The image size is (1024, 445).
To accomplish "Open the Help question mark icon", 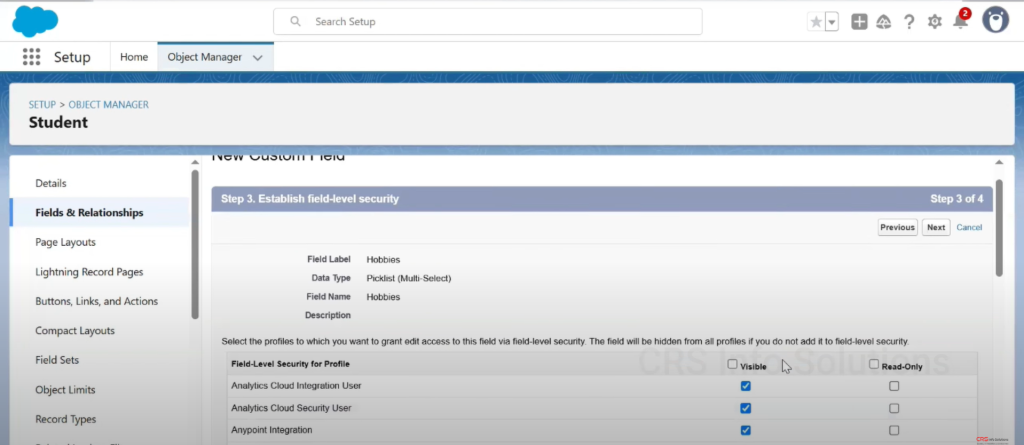I will [909, 22].
